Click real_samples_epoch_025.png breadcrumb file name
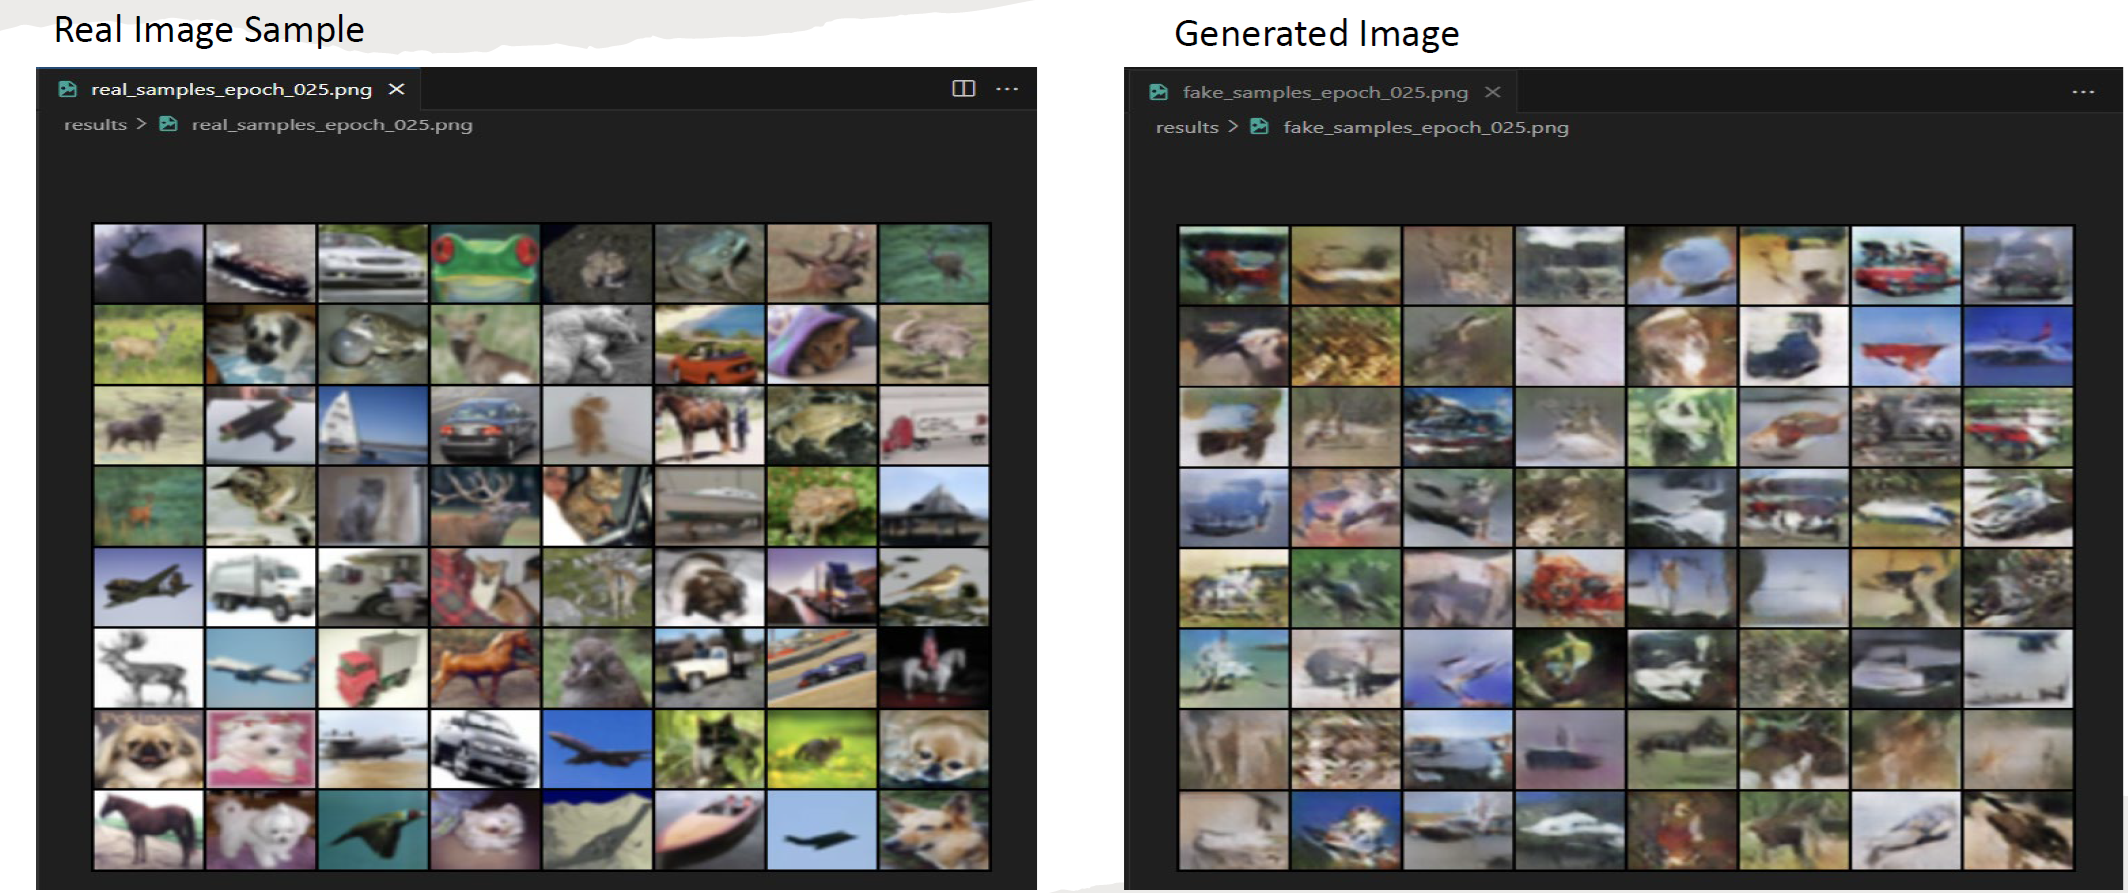This screenshot has height=893, width=2128. (x=332, y=124)
